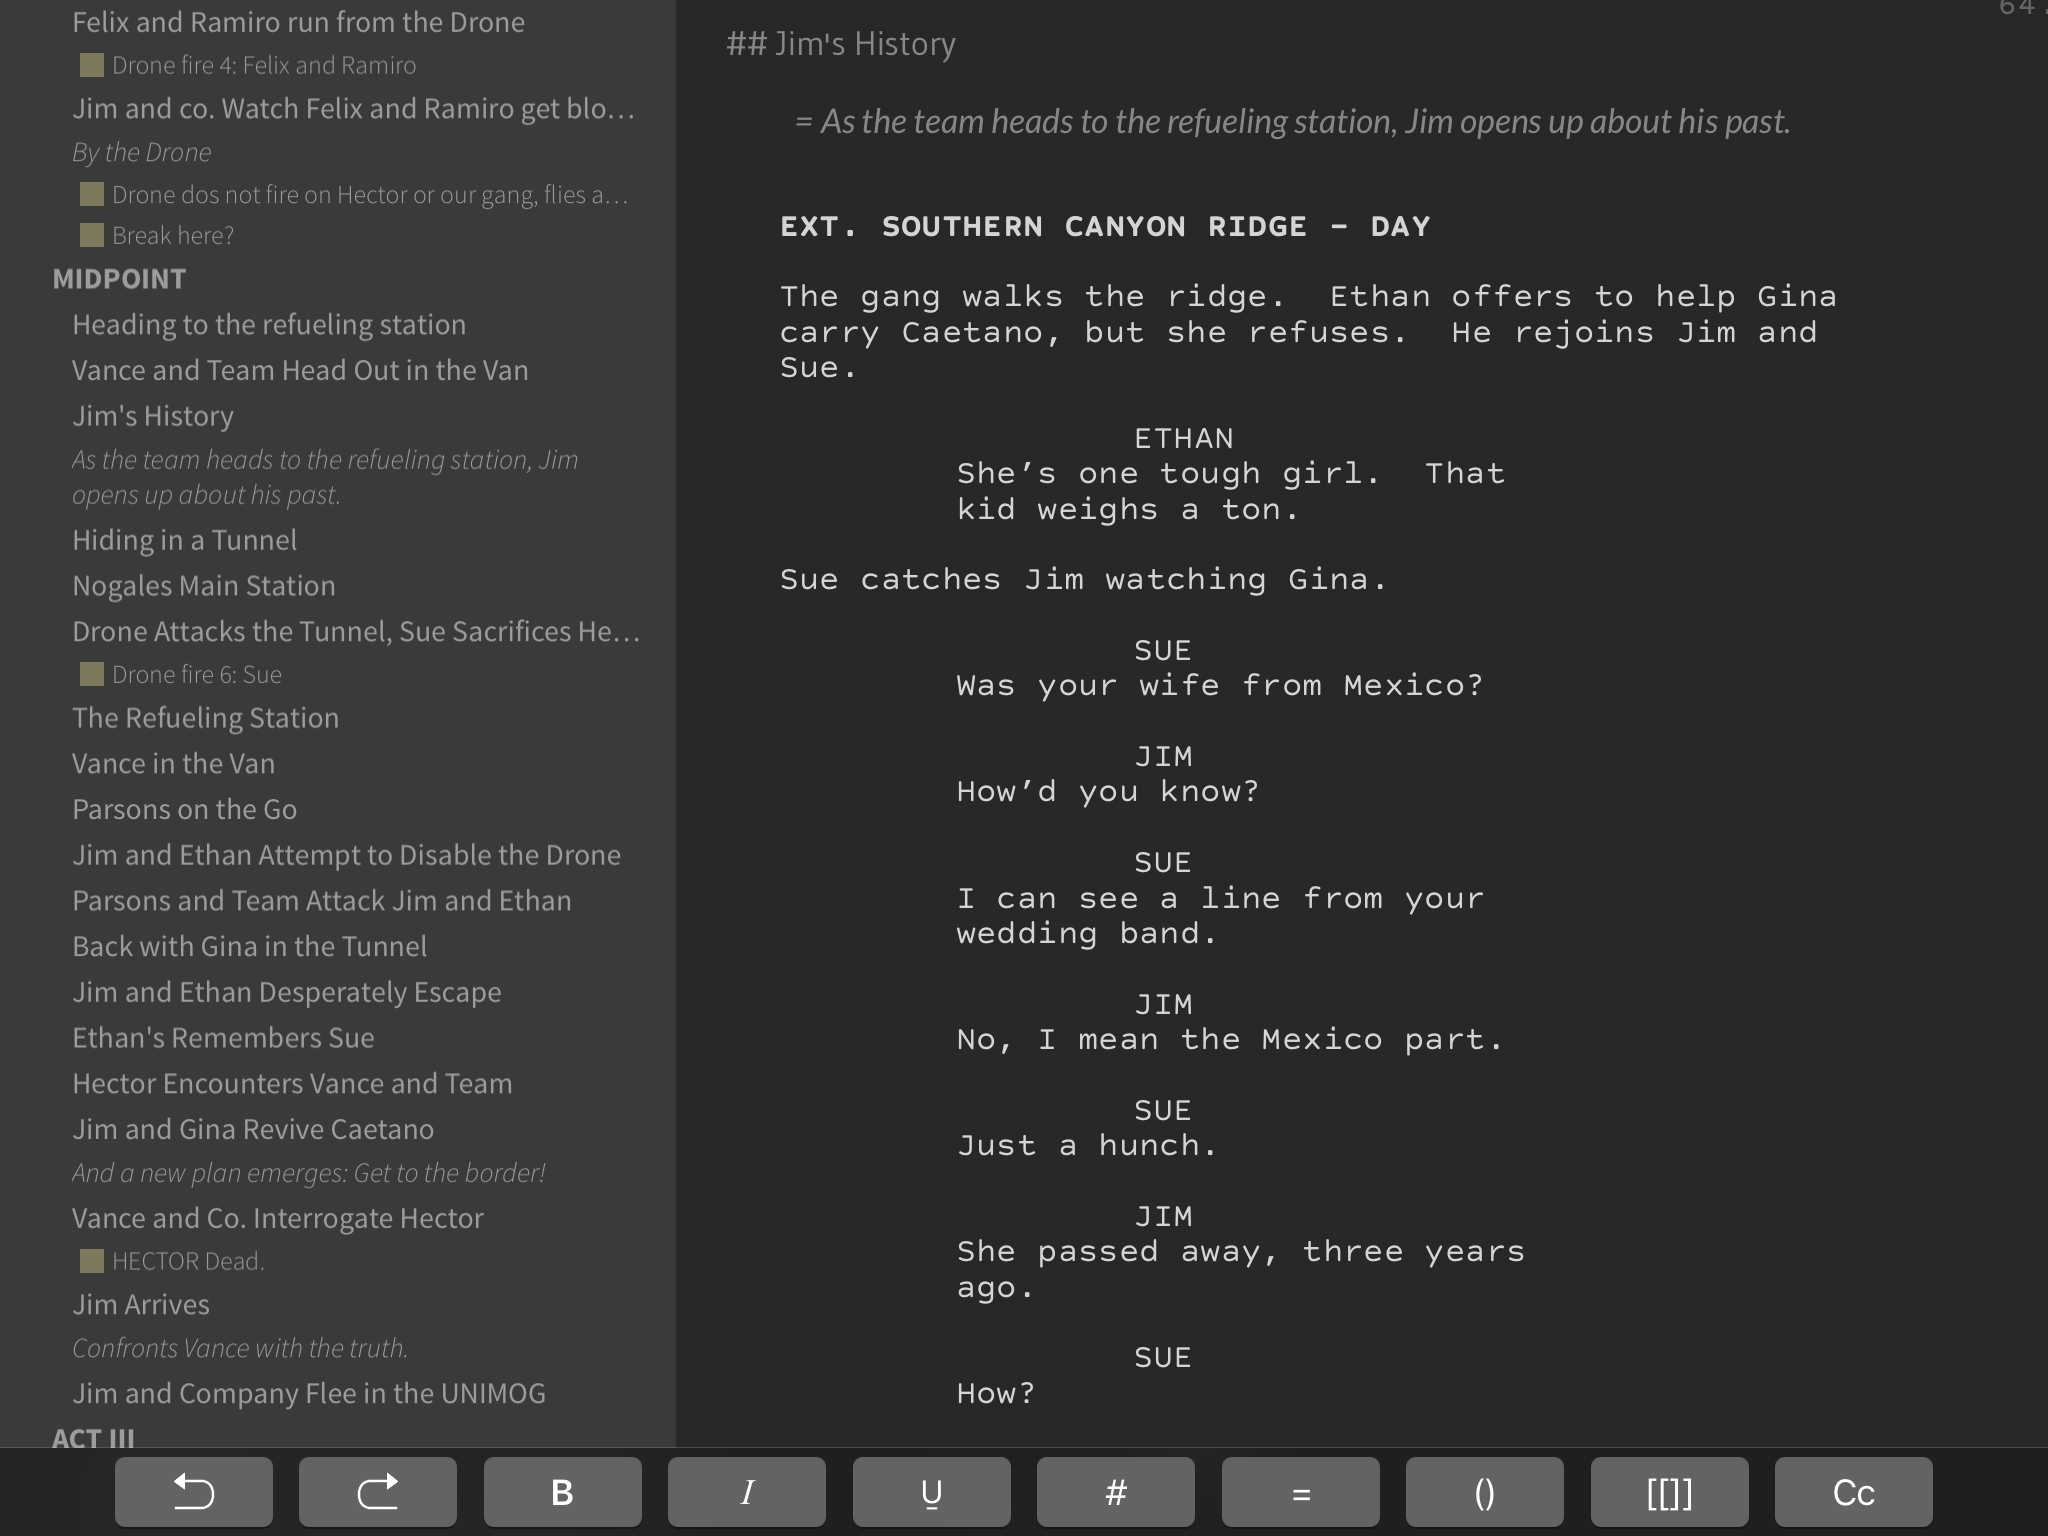This screenshot has width=2048, height=1536.
Task: Open 'Vance in the Van' outline entry
Action: click(173, 764)
